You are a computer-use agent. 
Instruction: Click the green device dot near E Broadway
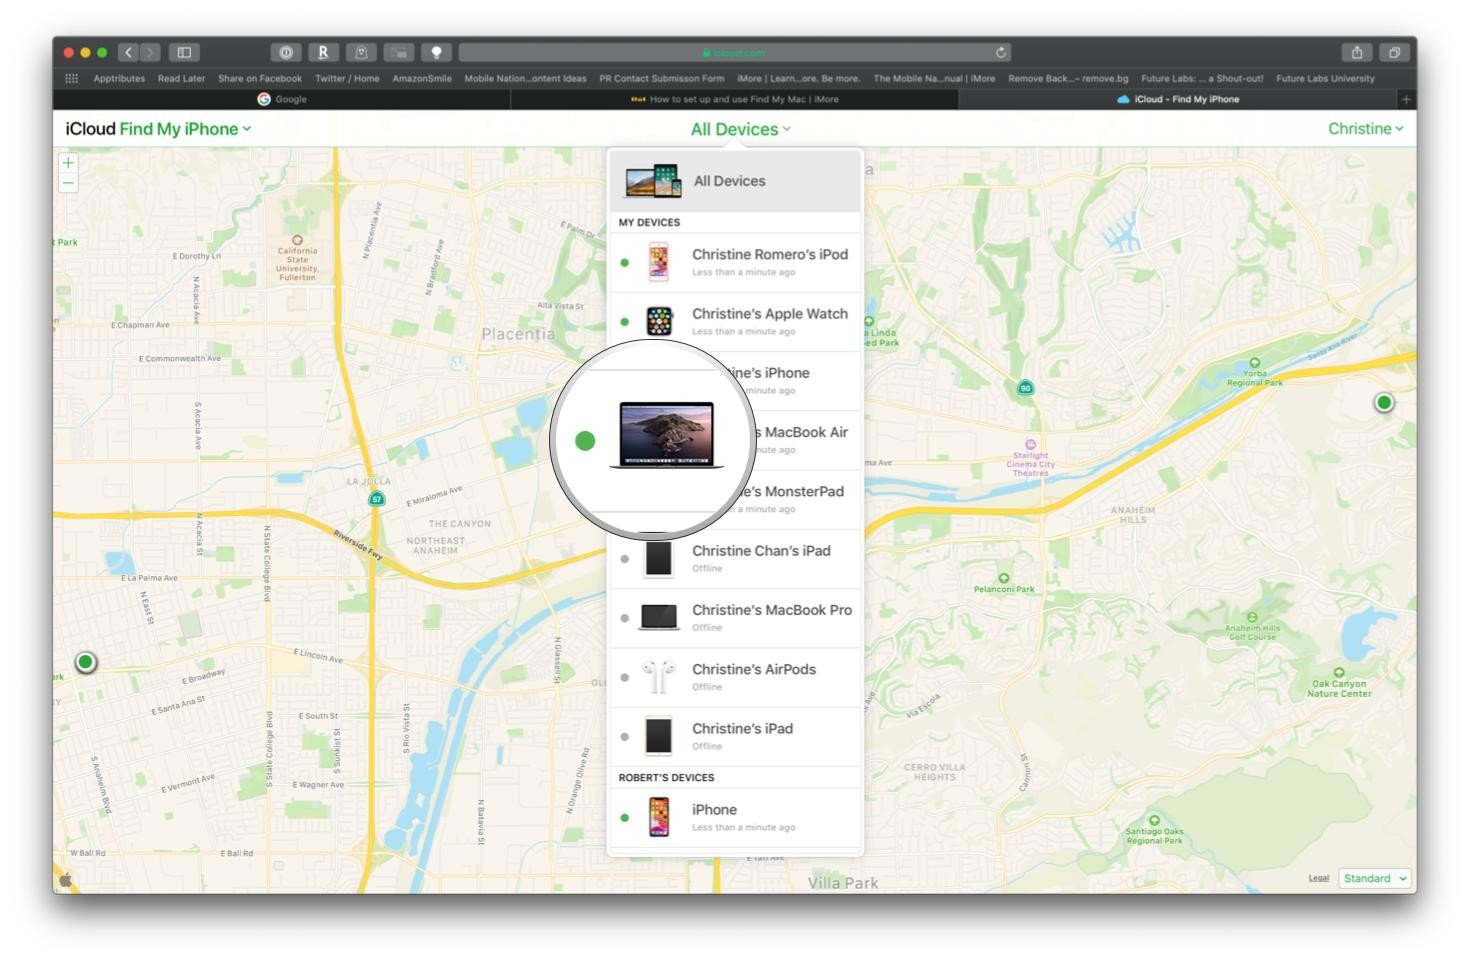point(86,661)
